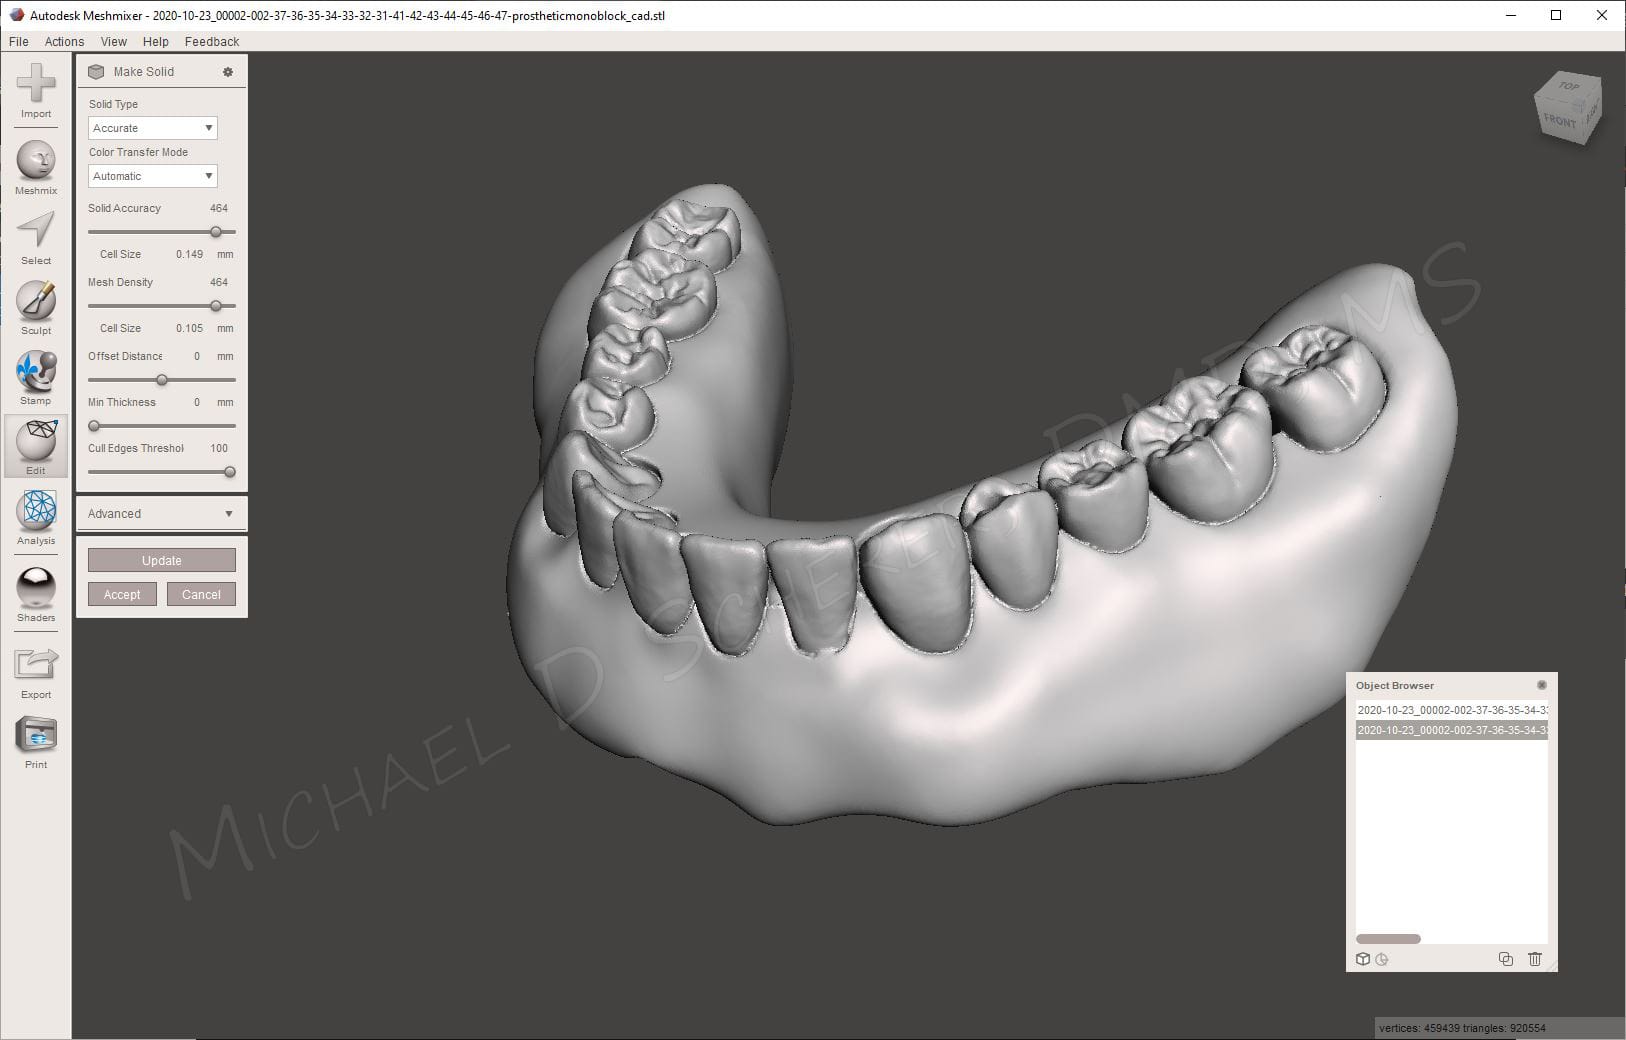Viewport: 1626px width, 1040px height.
Task: Select first object in Object Browser
Action: coord(1452,710)
